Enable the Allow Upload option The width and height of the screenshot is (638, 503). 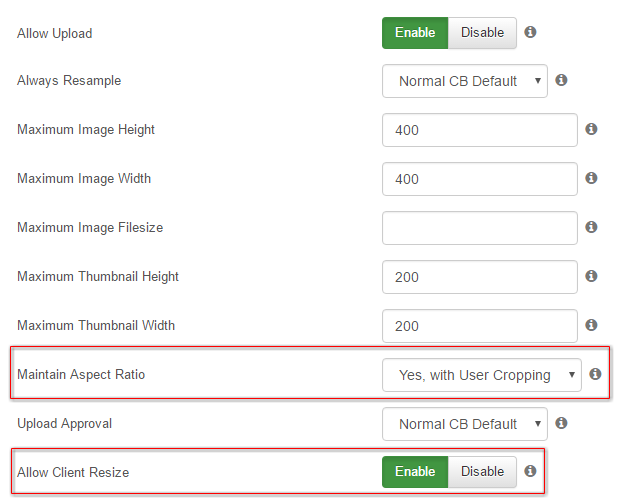point(415,33)
